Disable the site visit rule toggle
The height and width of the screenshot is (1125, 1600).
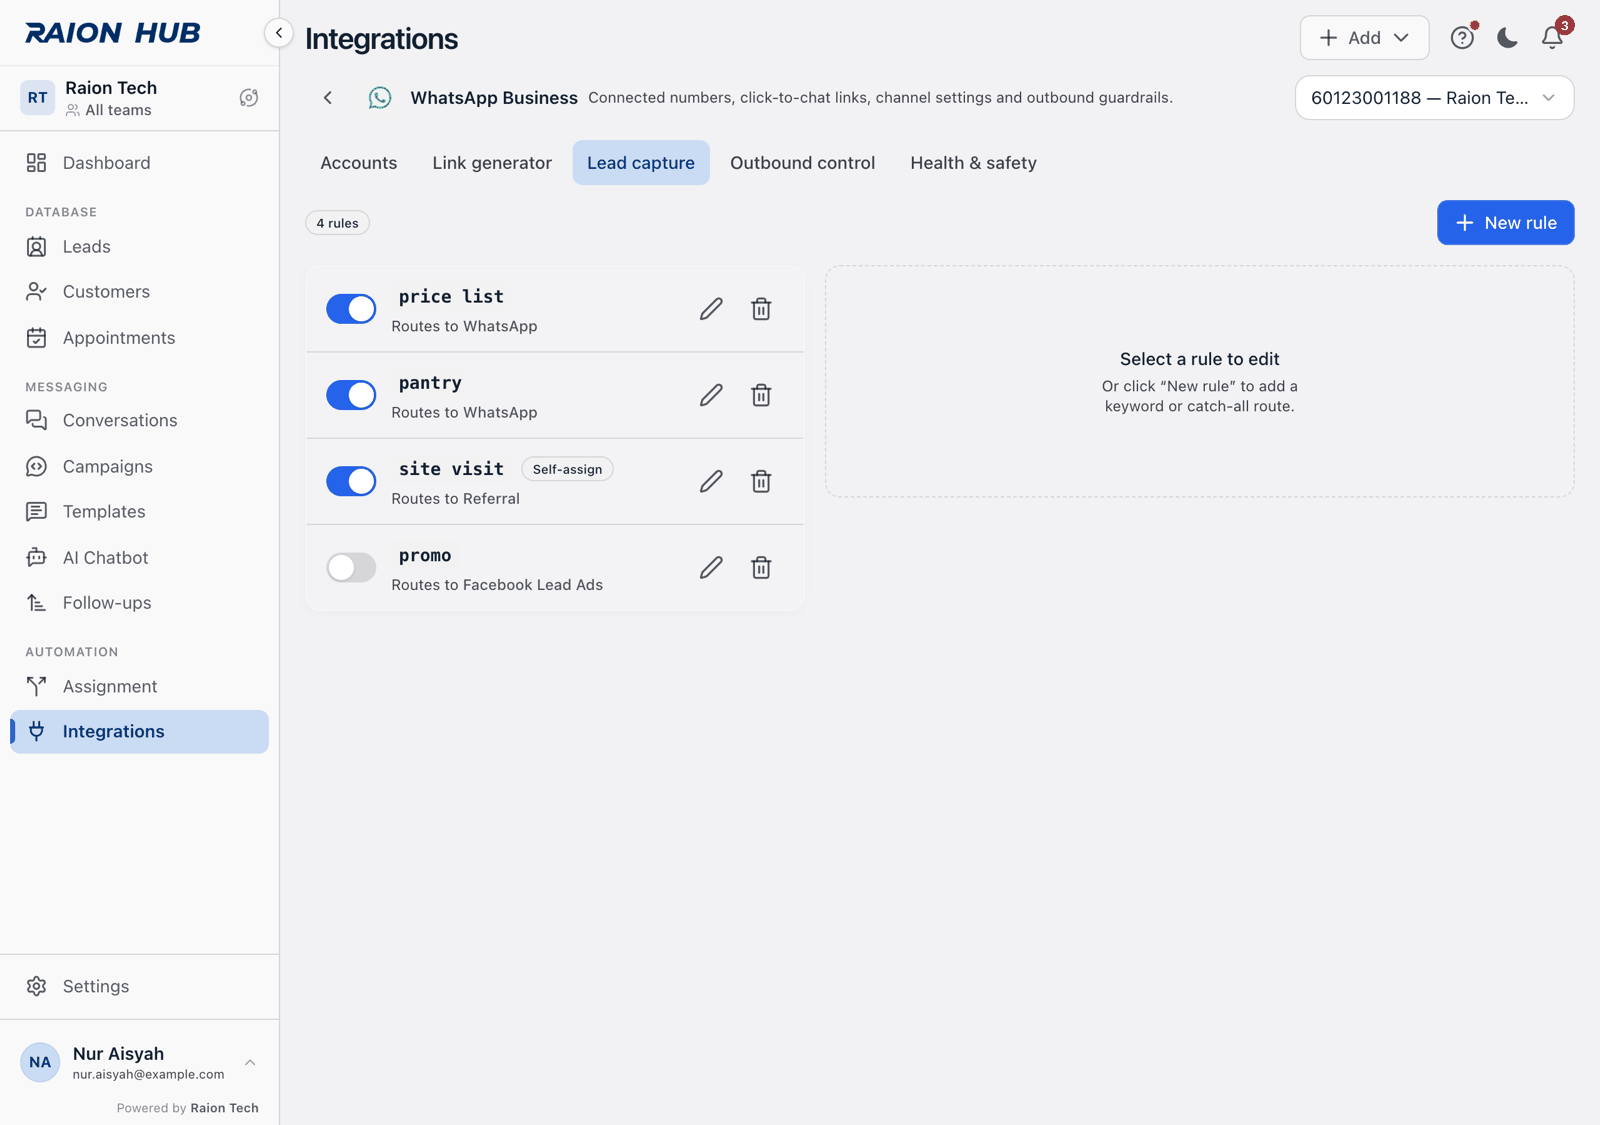[351, 481]
